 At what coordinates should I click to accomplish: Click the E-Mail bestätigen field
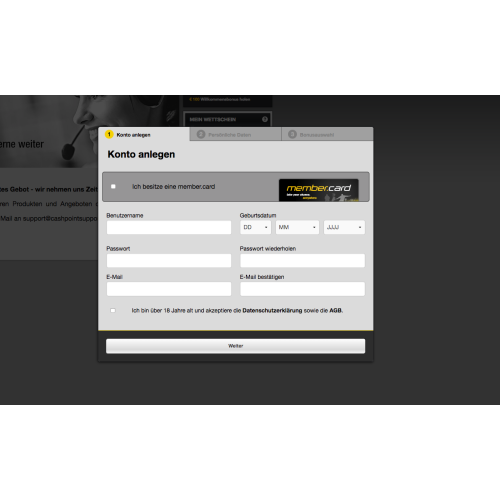[x=303, y=289]
